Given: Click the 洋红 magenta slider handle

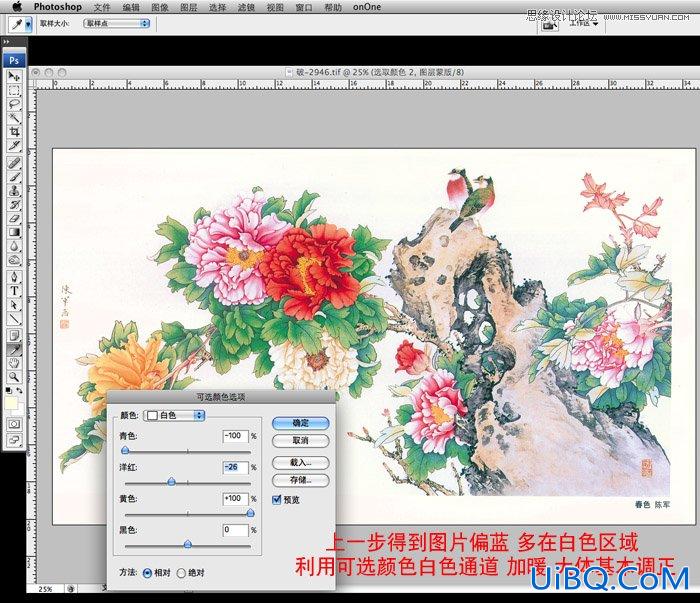Looking at the screenshot, I should (171, 482).
